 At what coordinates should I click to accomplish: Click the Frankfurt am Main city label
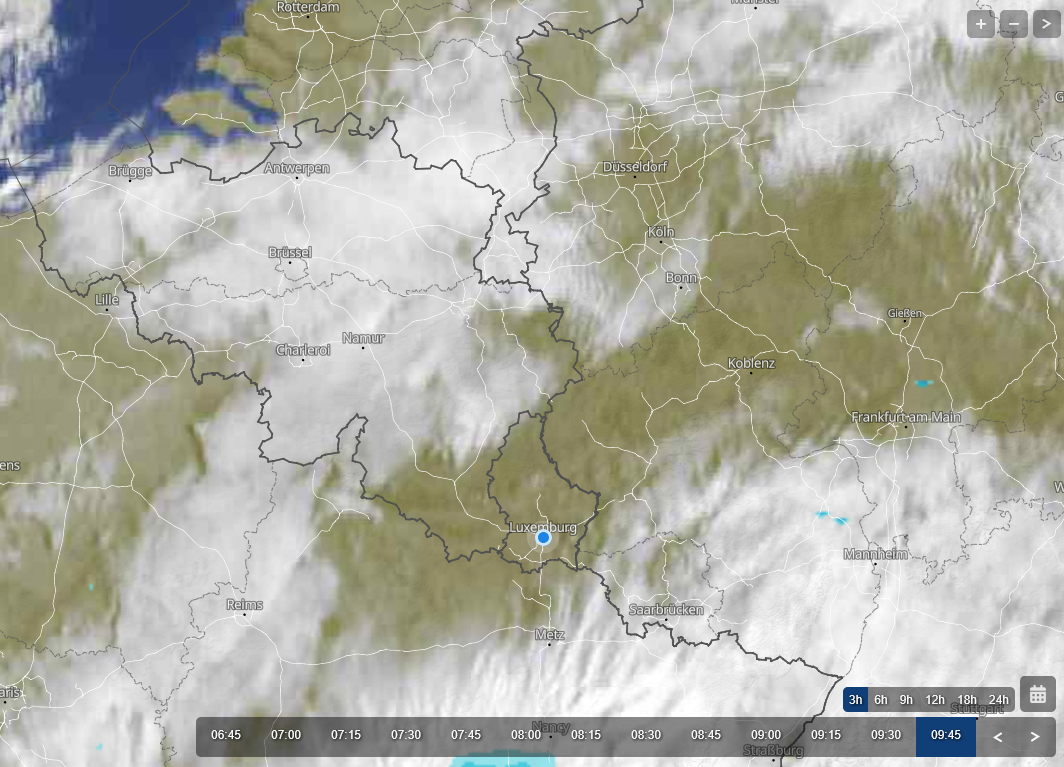click(x=906, y=417)
